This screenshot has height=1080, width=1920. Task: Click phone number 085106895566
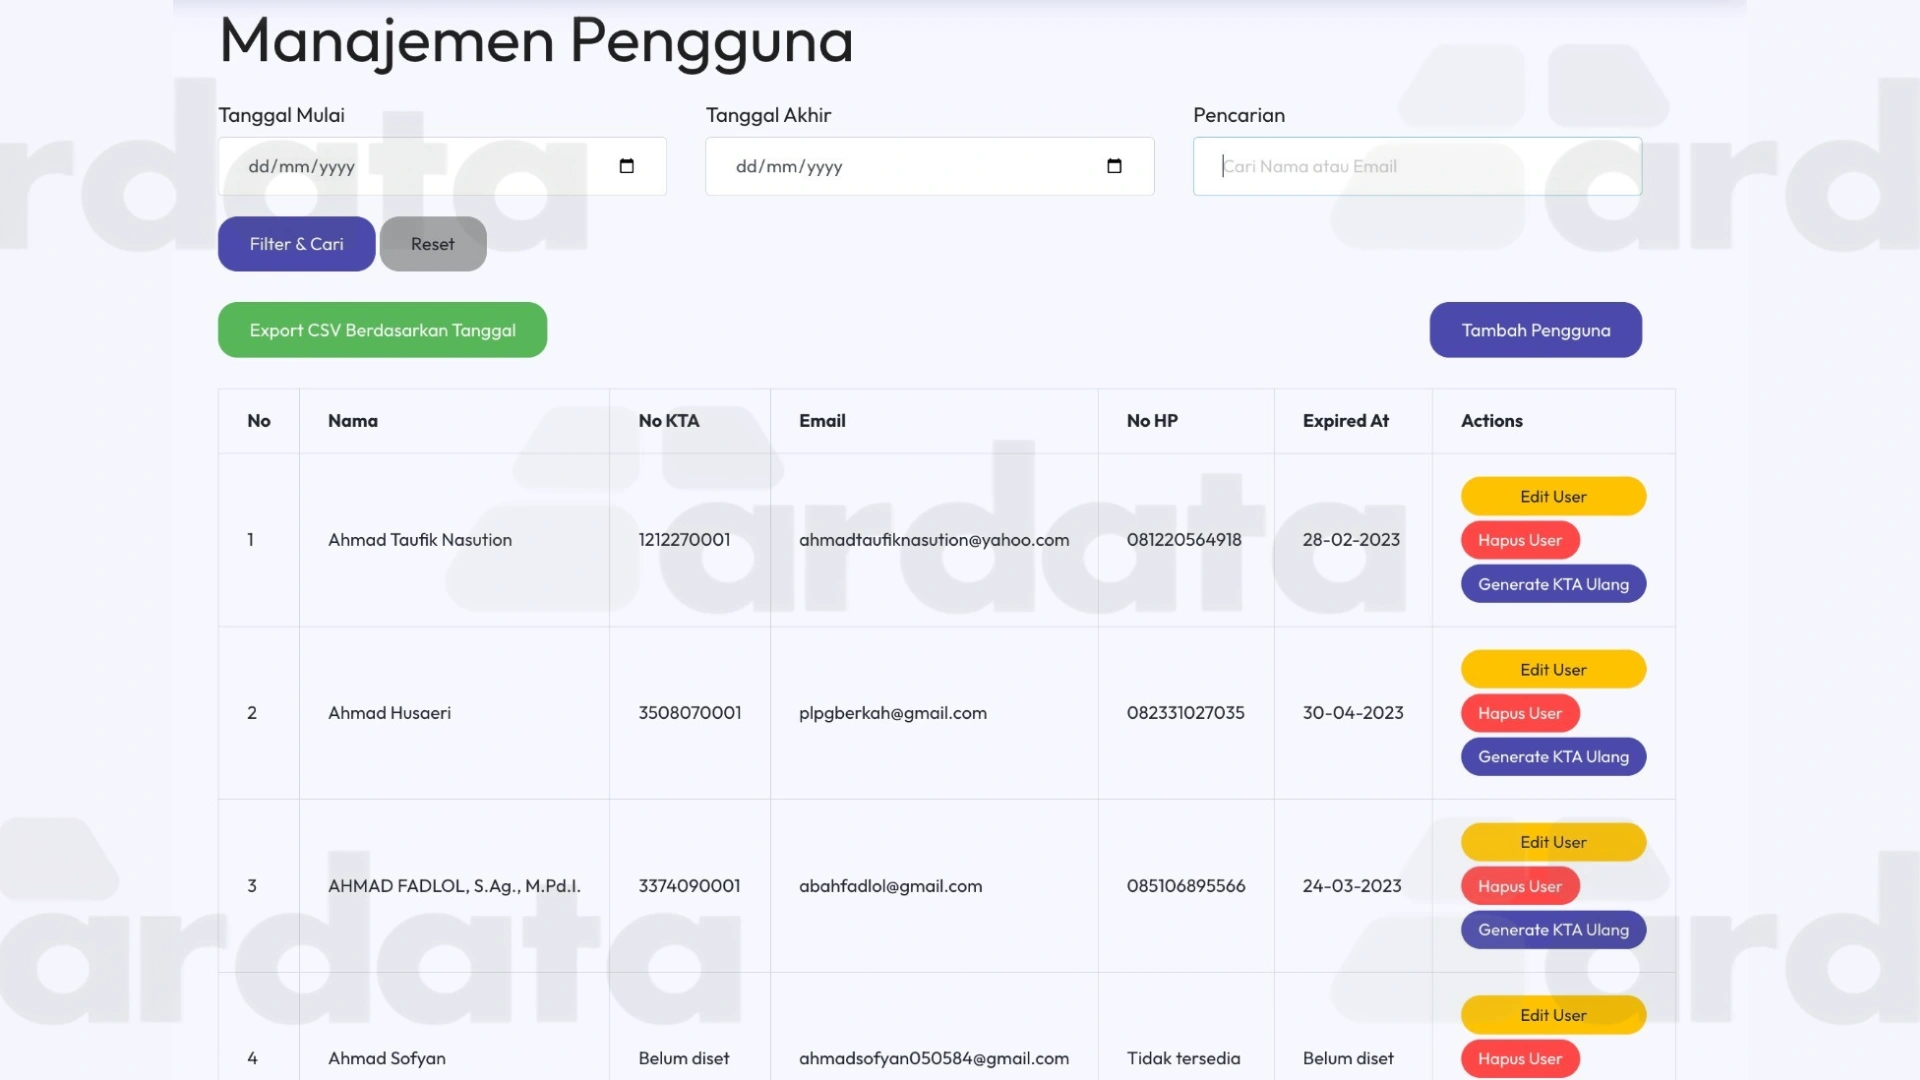coord(1186,886)
